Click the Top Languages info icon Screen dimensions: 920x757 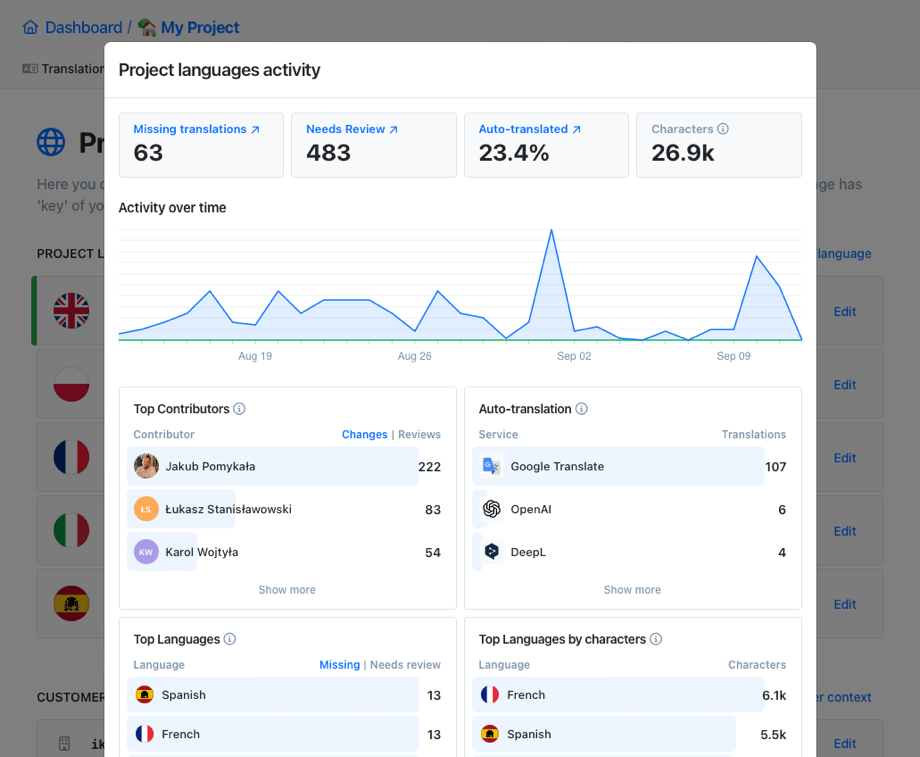click(x=230, y=638)
